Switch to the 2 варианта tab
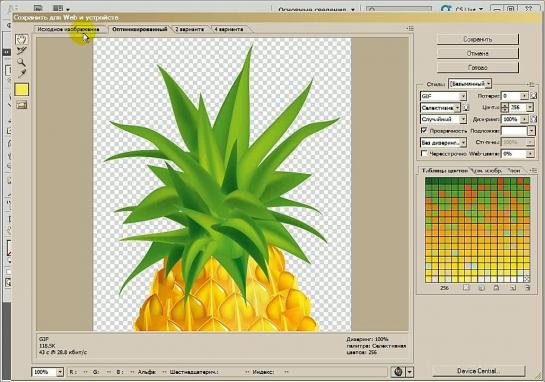 [189, 29]
